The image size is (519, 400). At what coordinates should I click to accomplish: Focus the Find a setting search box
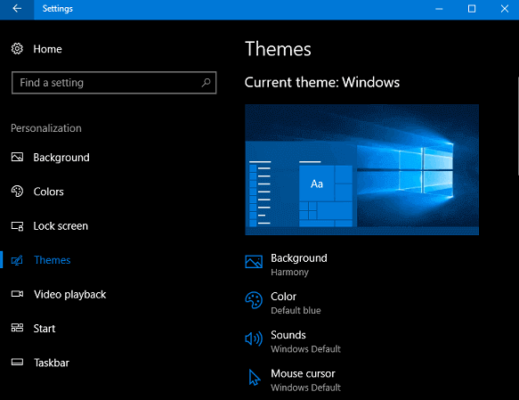(x=114, y=83)
